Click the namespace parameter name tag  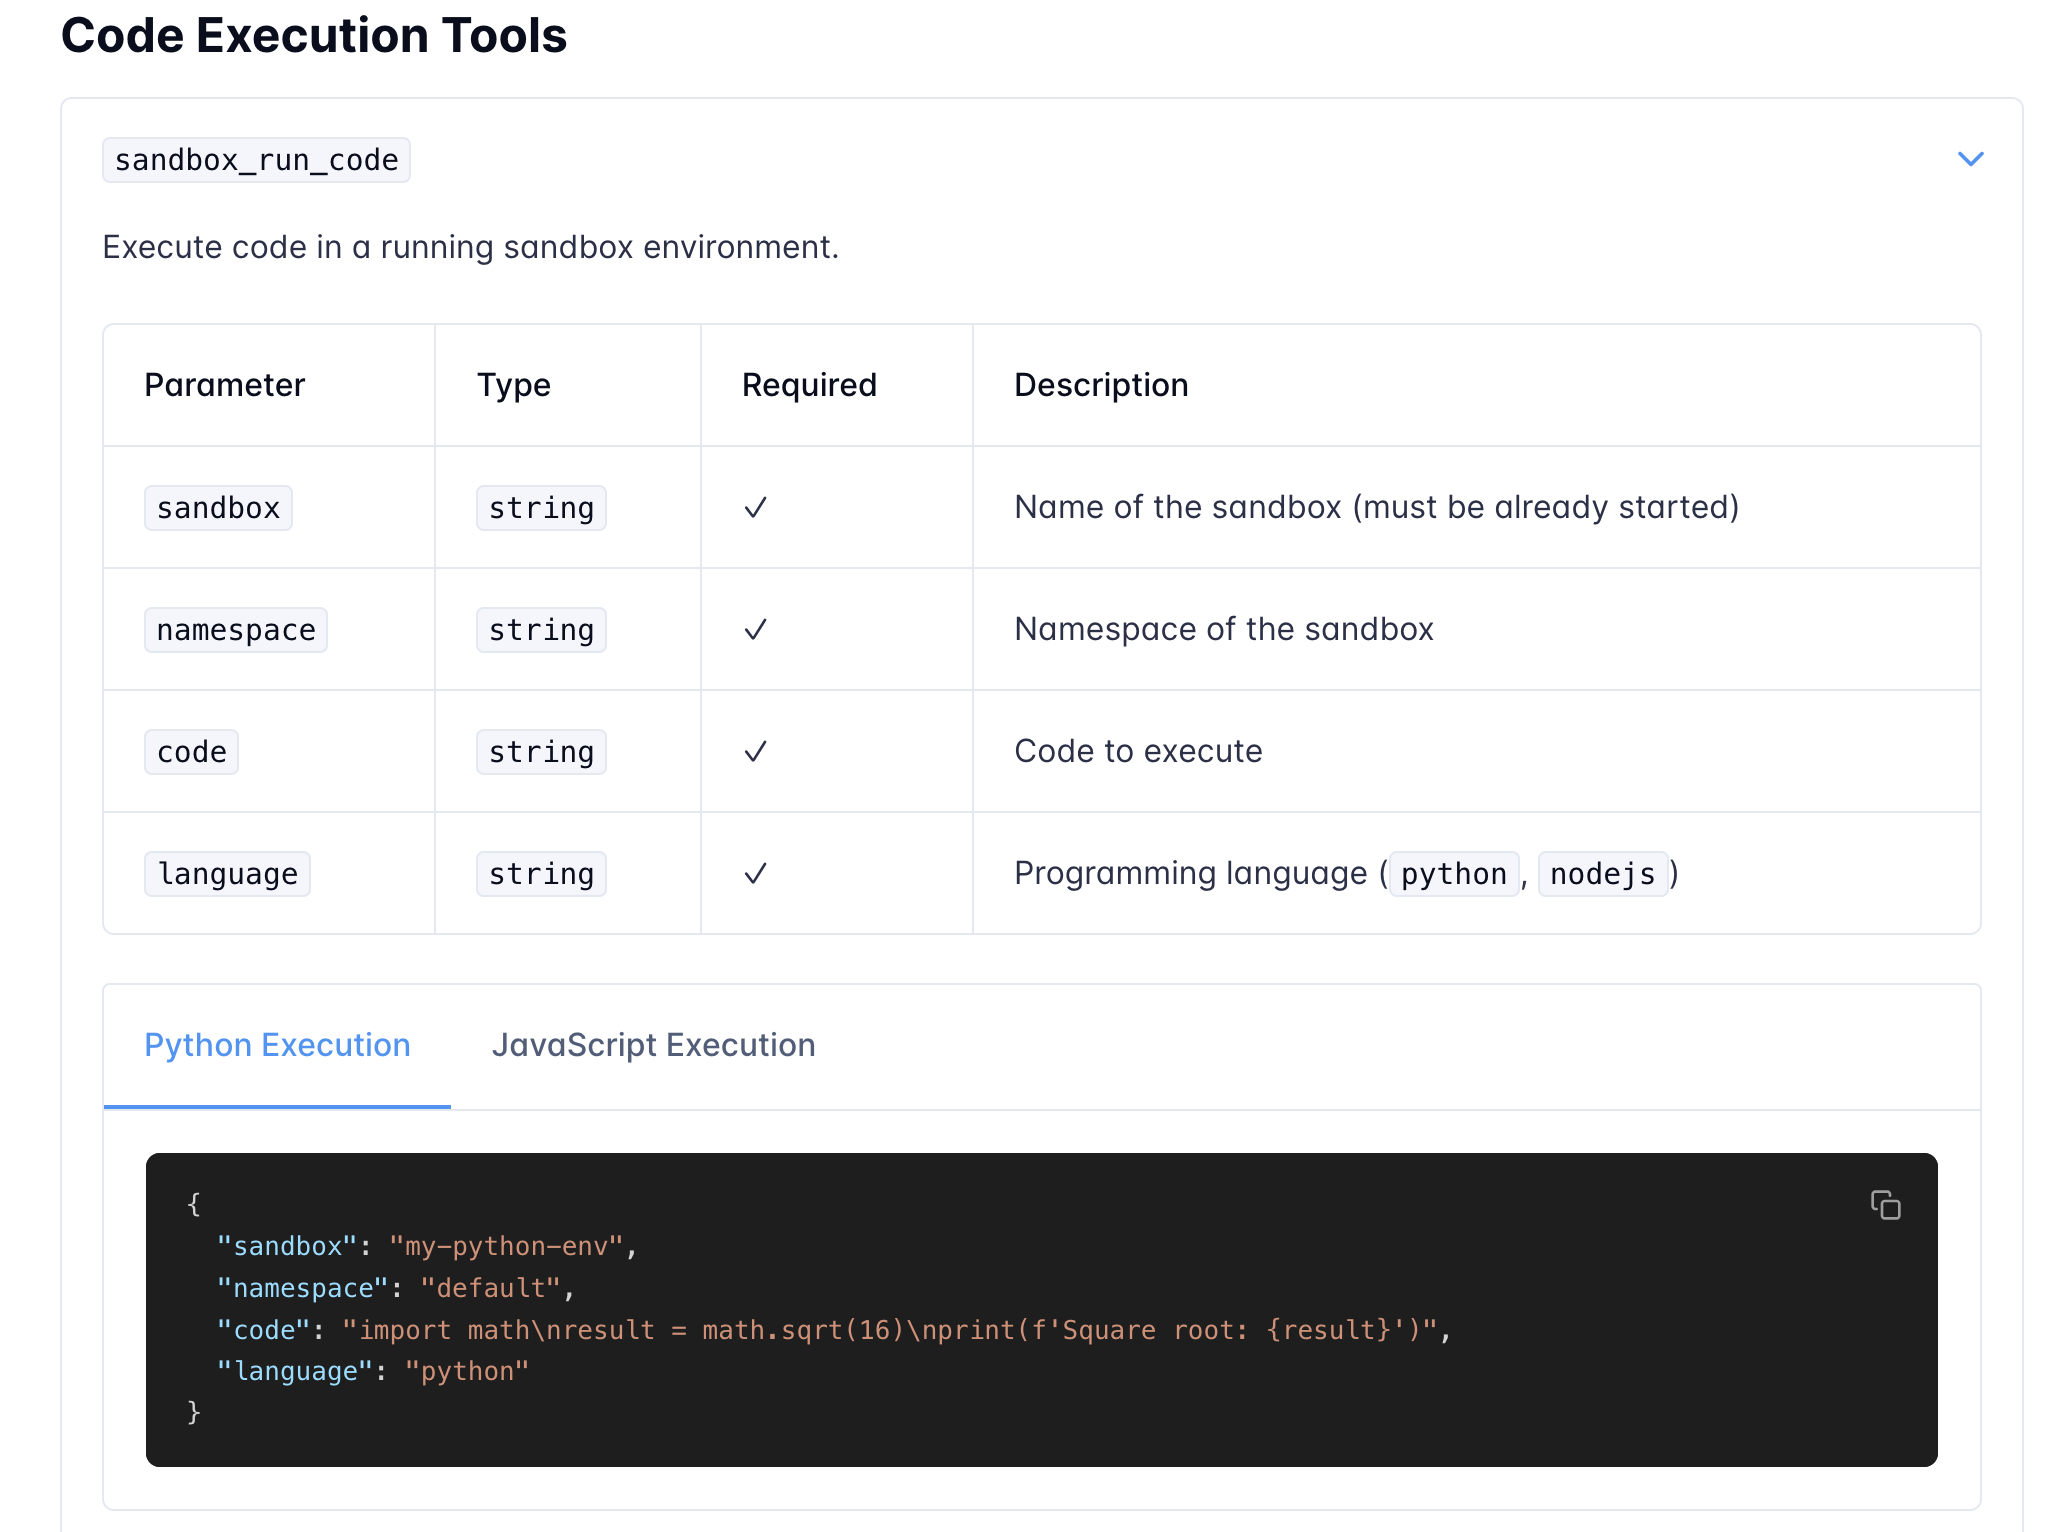[236, 630]
